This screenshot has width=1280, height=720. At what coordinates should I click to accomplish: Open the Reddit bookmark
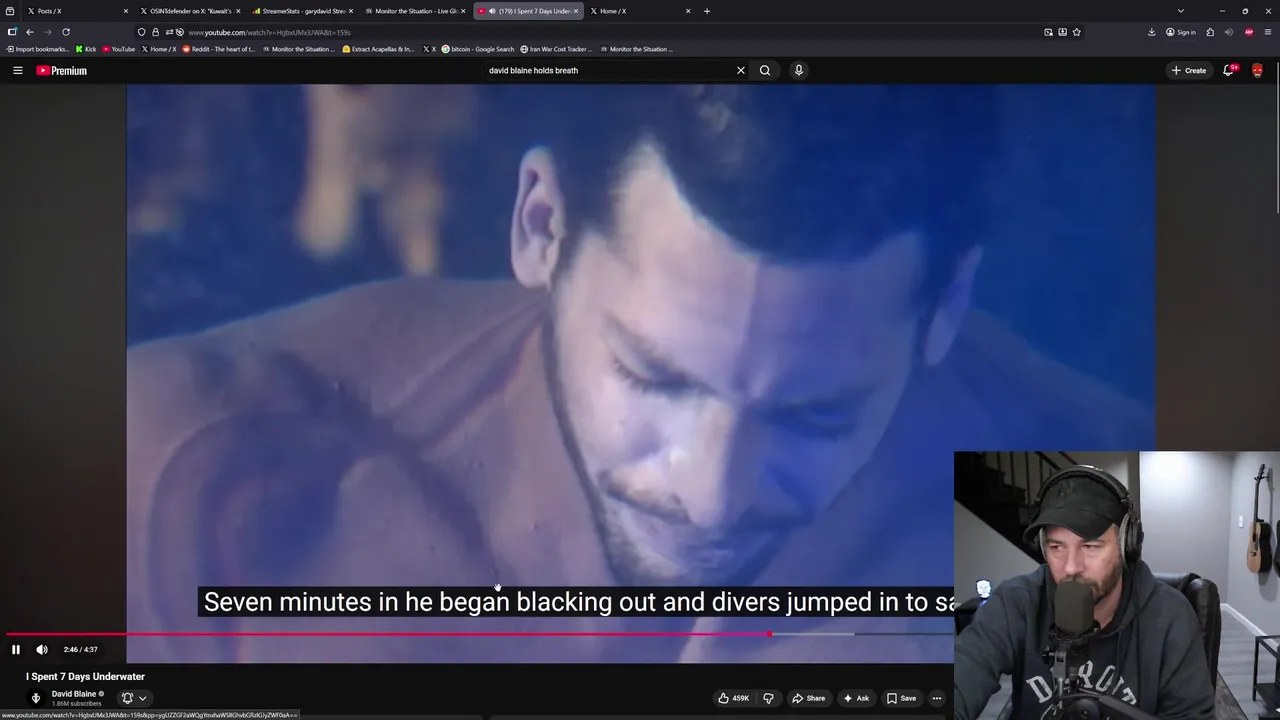[x=219, y=49]
